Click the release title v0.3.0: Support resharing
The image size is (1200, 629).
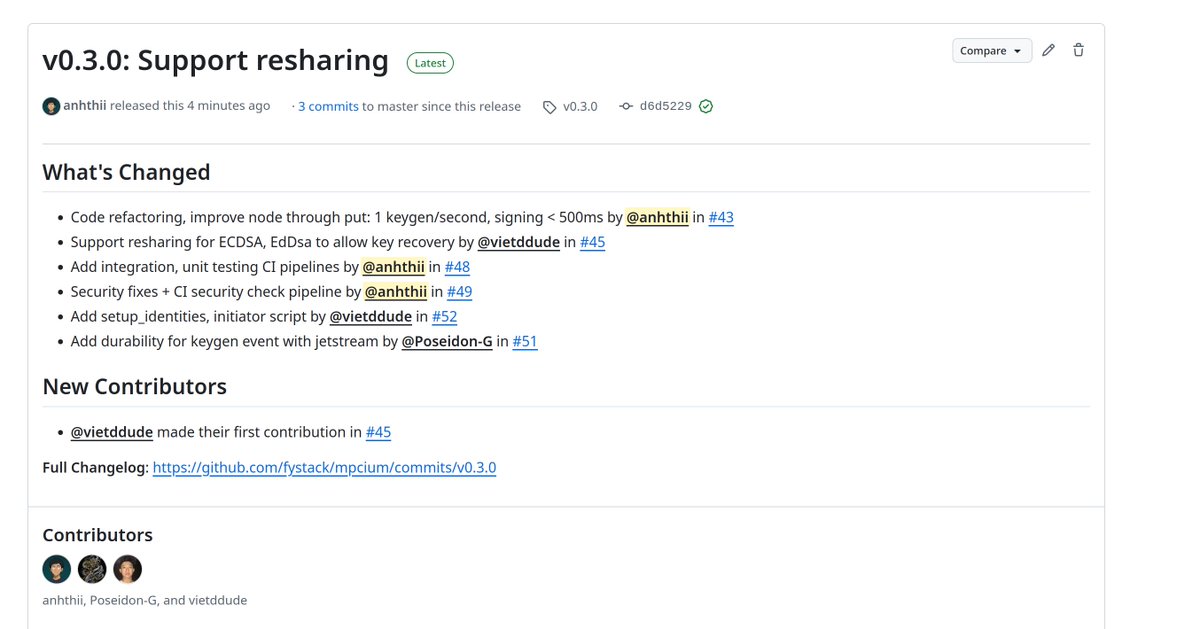pyautogui.click(x=215, y=60)
